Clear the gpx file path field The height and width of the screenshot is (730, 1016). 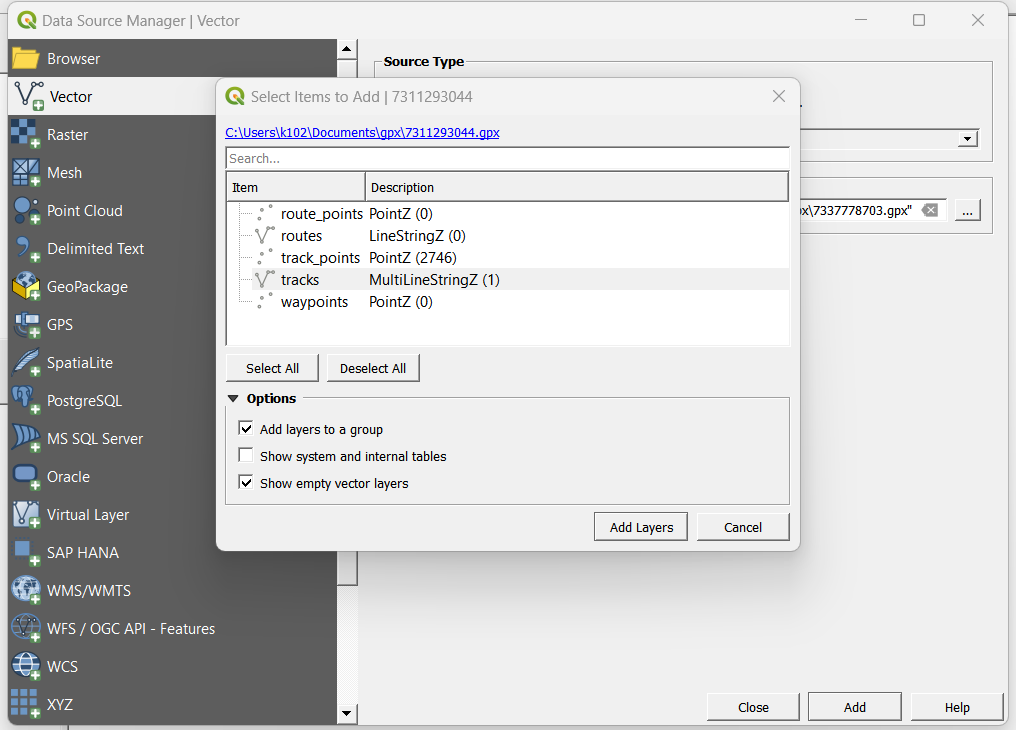(930, 210)
